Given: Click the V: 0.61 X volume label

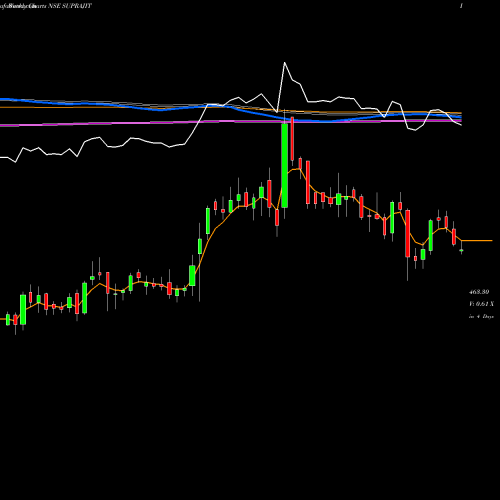Looking at the screenshot, I should 481,304.
